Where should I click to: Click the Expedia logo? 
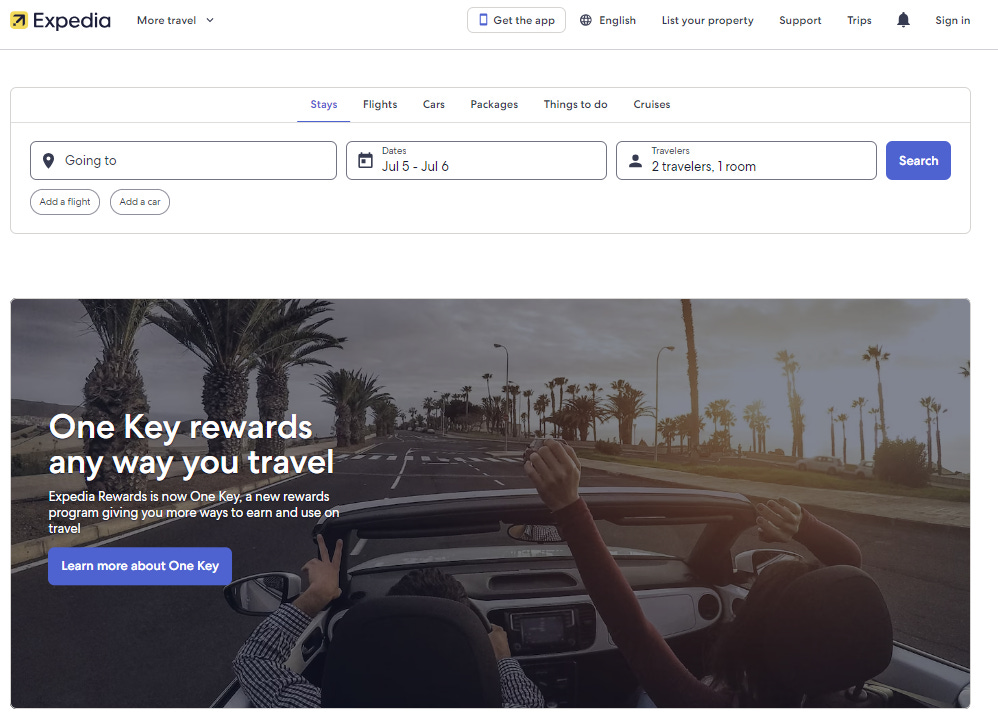(60, 20)
